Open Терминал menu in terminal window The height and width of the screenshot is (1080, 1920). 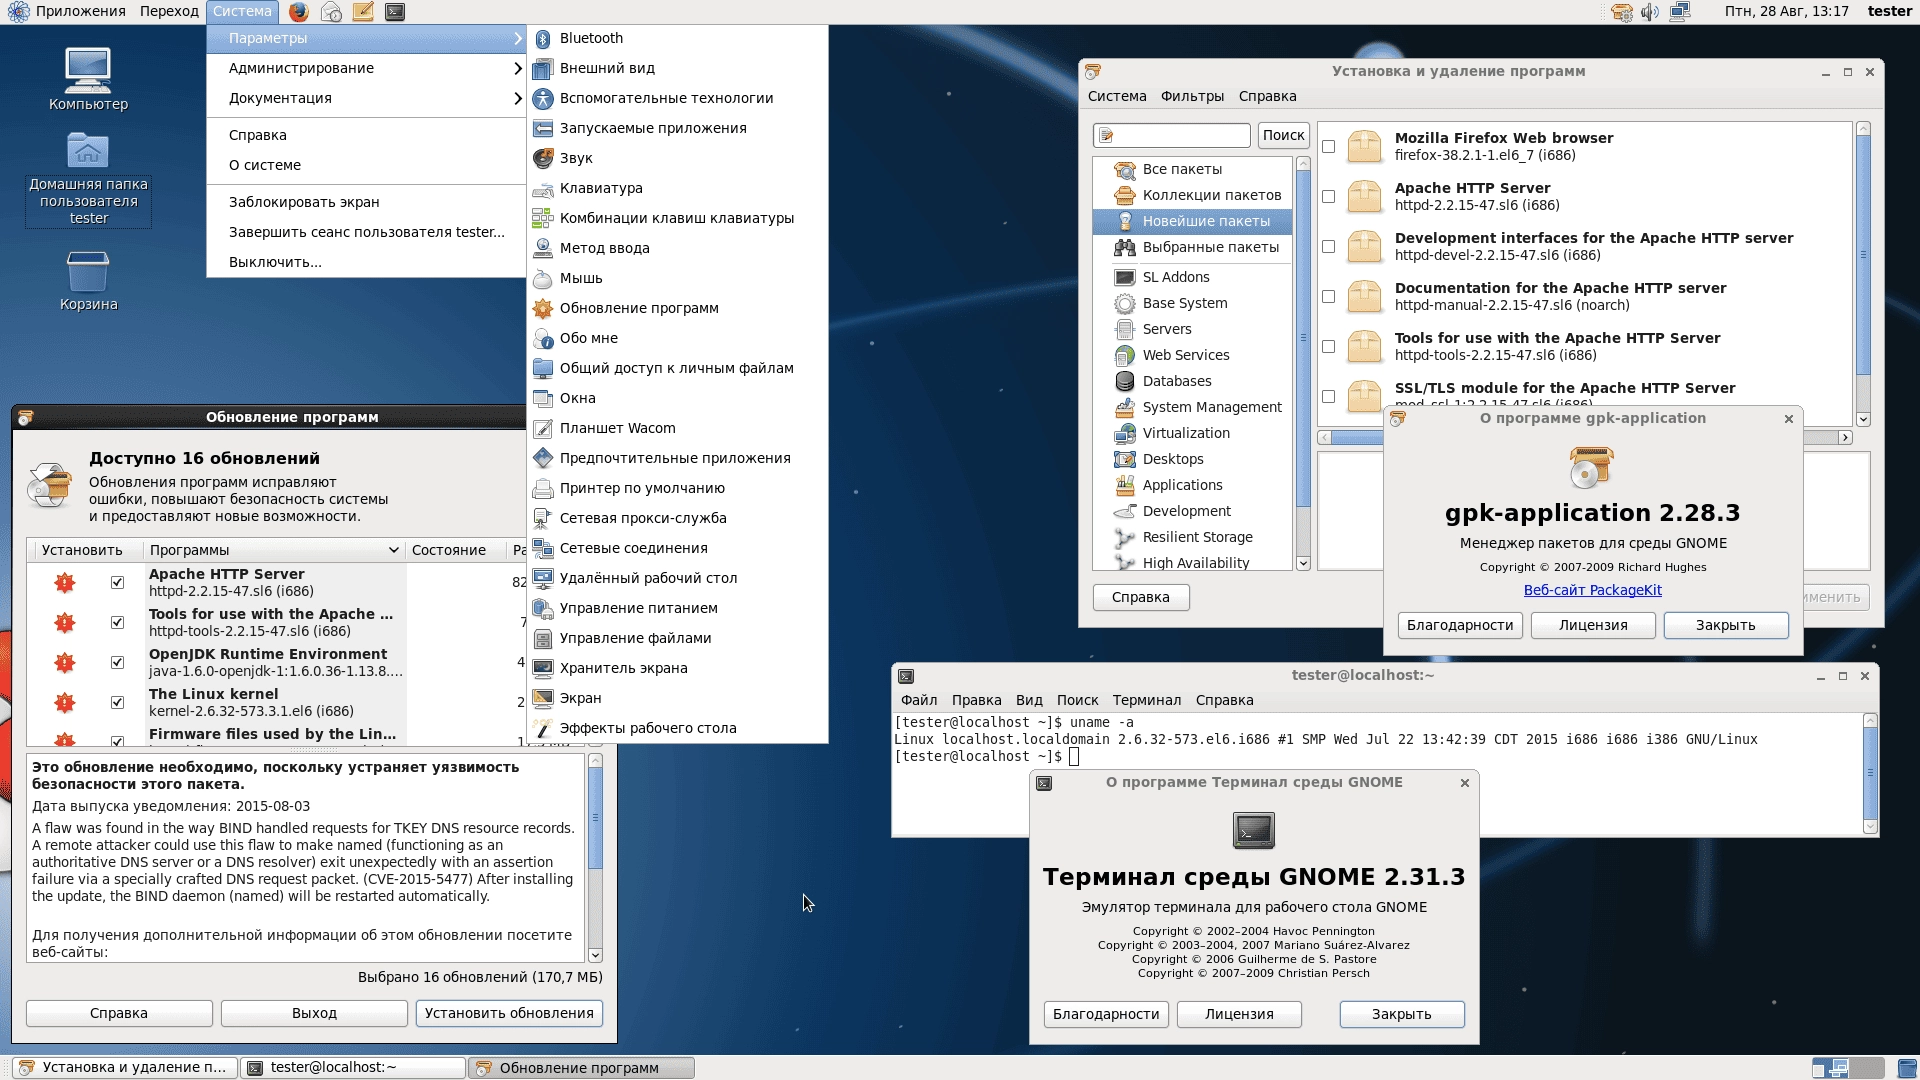(1147, 700)
